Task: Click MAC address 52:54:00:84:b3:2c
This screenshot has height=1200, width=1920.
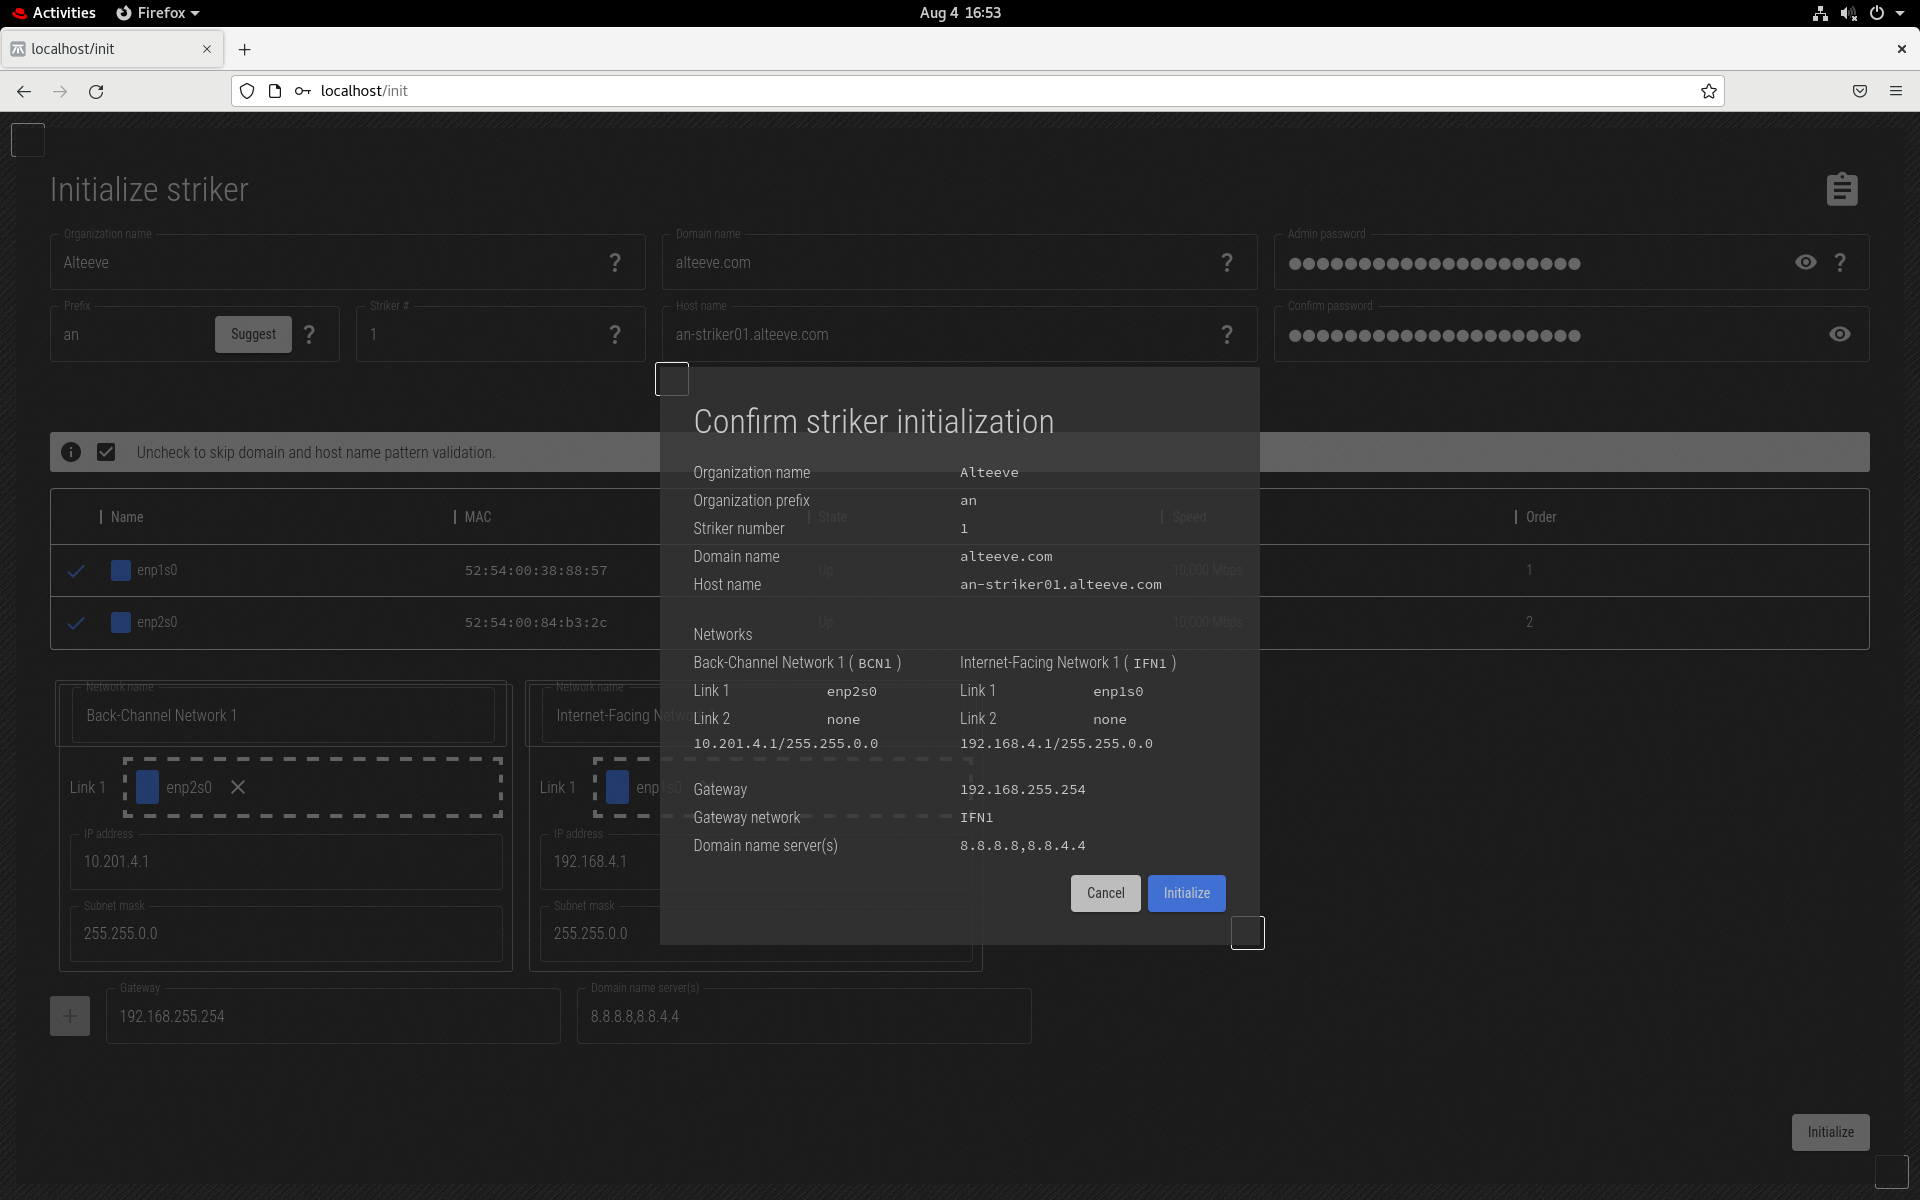Action: [536, 622]
